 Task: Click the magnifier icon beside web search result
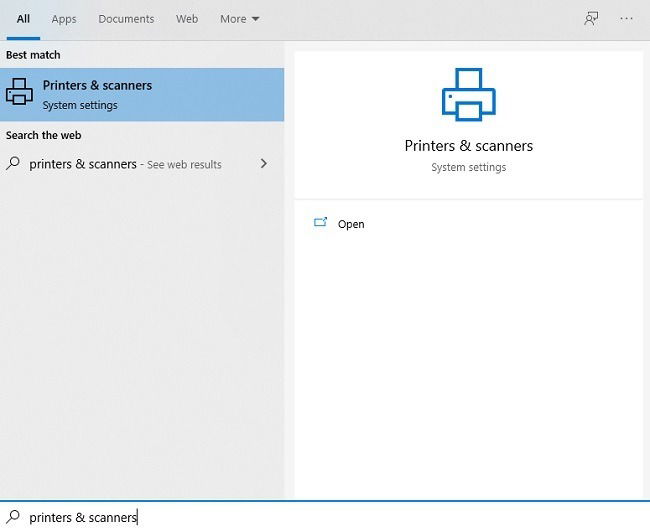coord(13,163)
